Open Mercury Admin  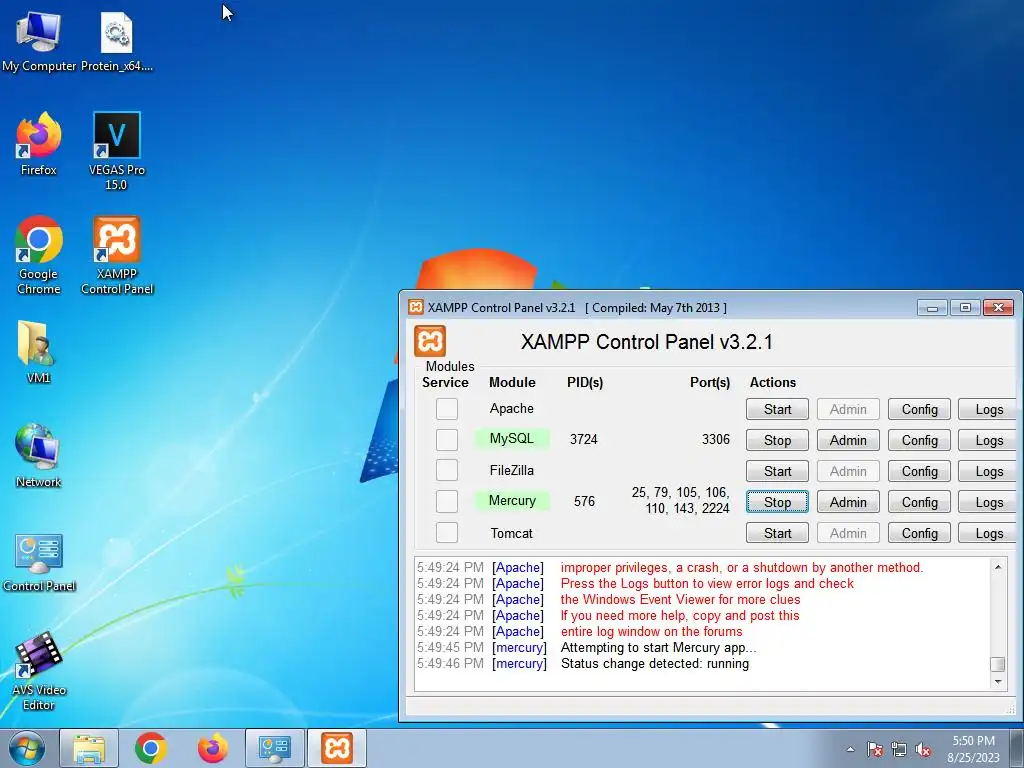pos(848,502)
